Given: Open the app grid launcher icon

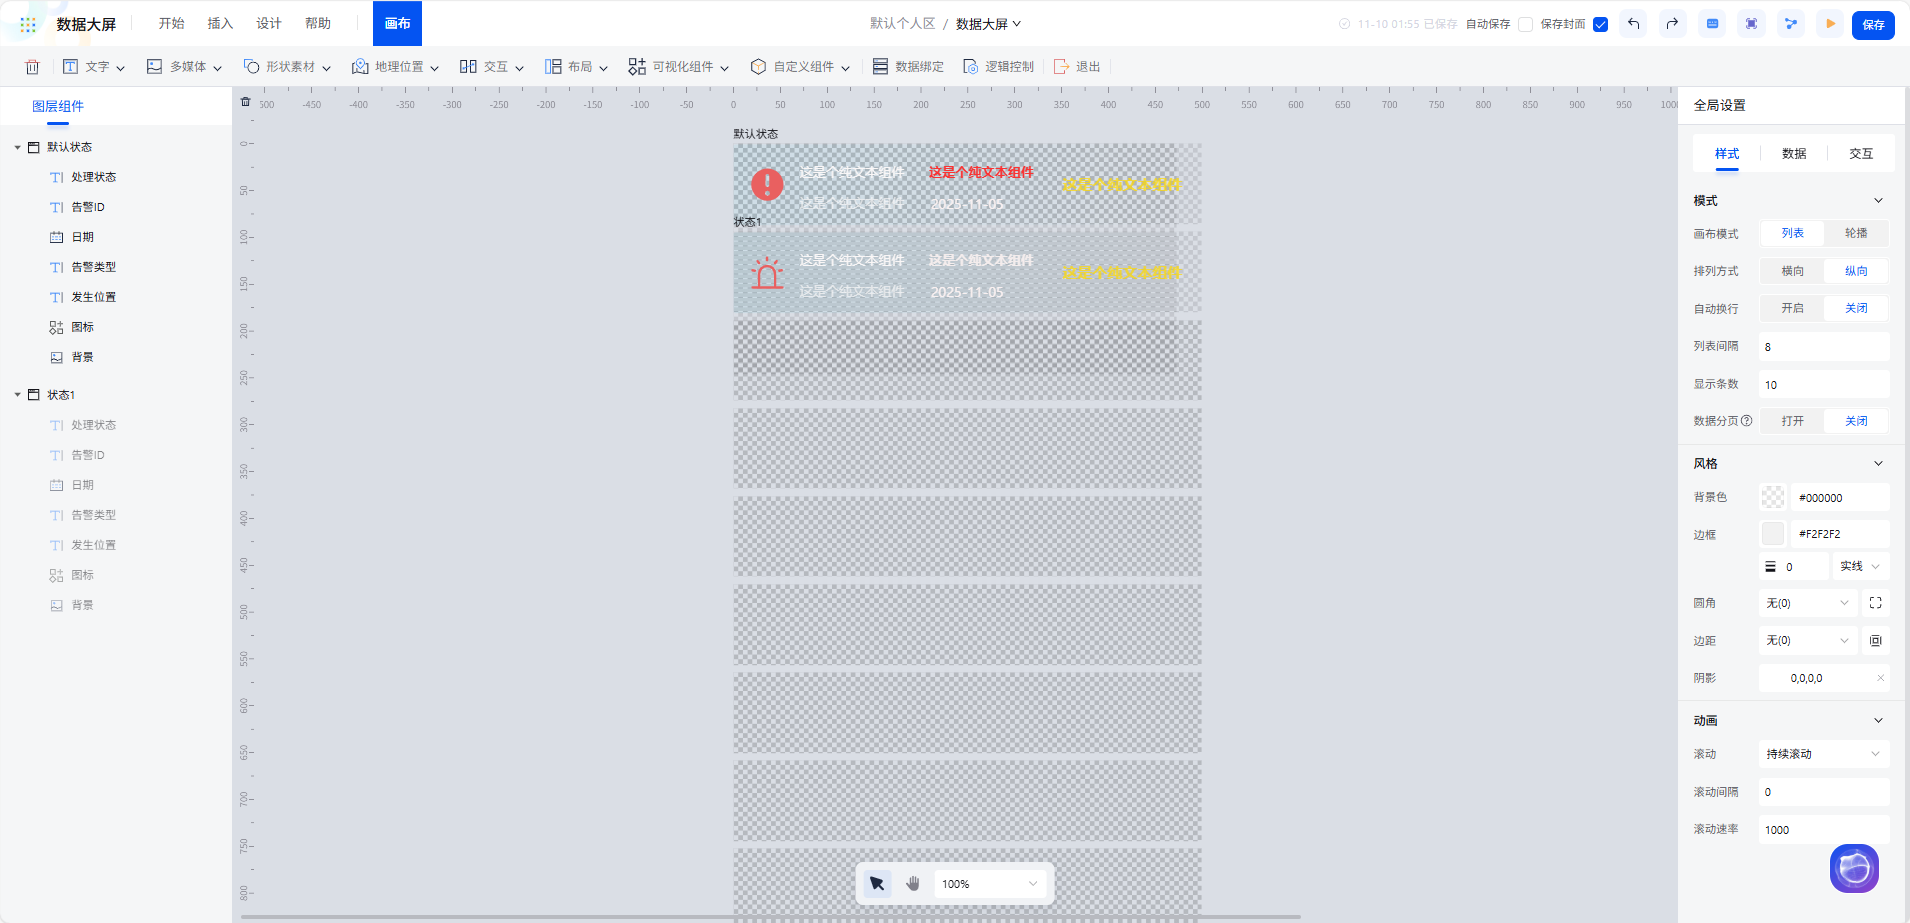Looking at the screenshot, I should coord(28,24).
